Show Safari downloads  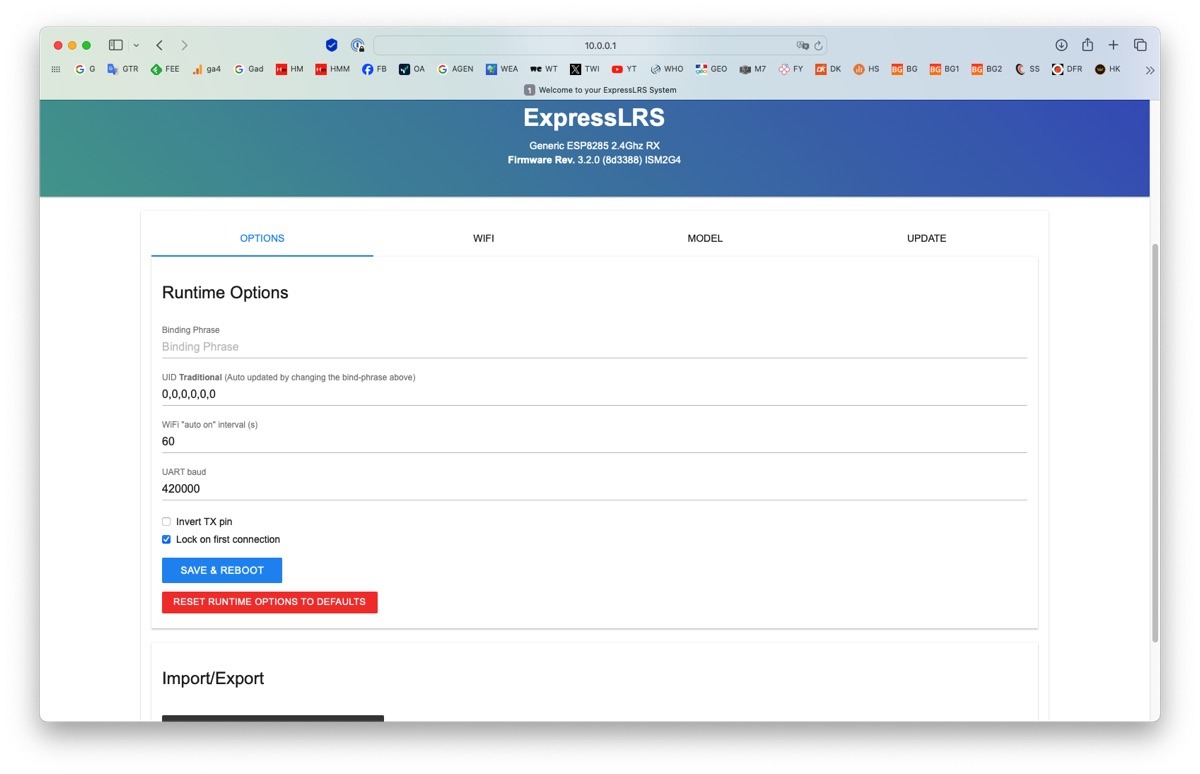pos(1061,45)
